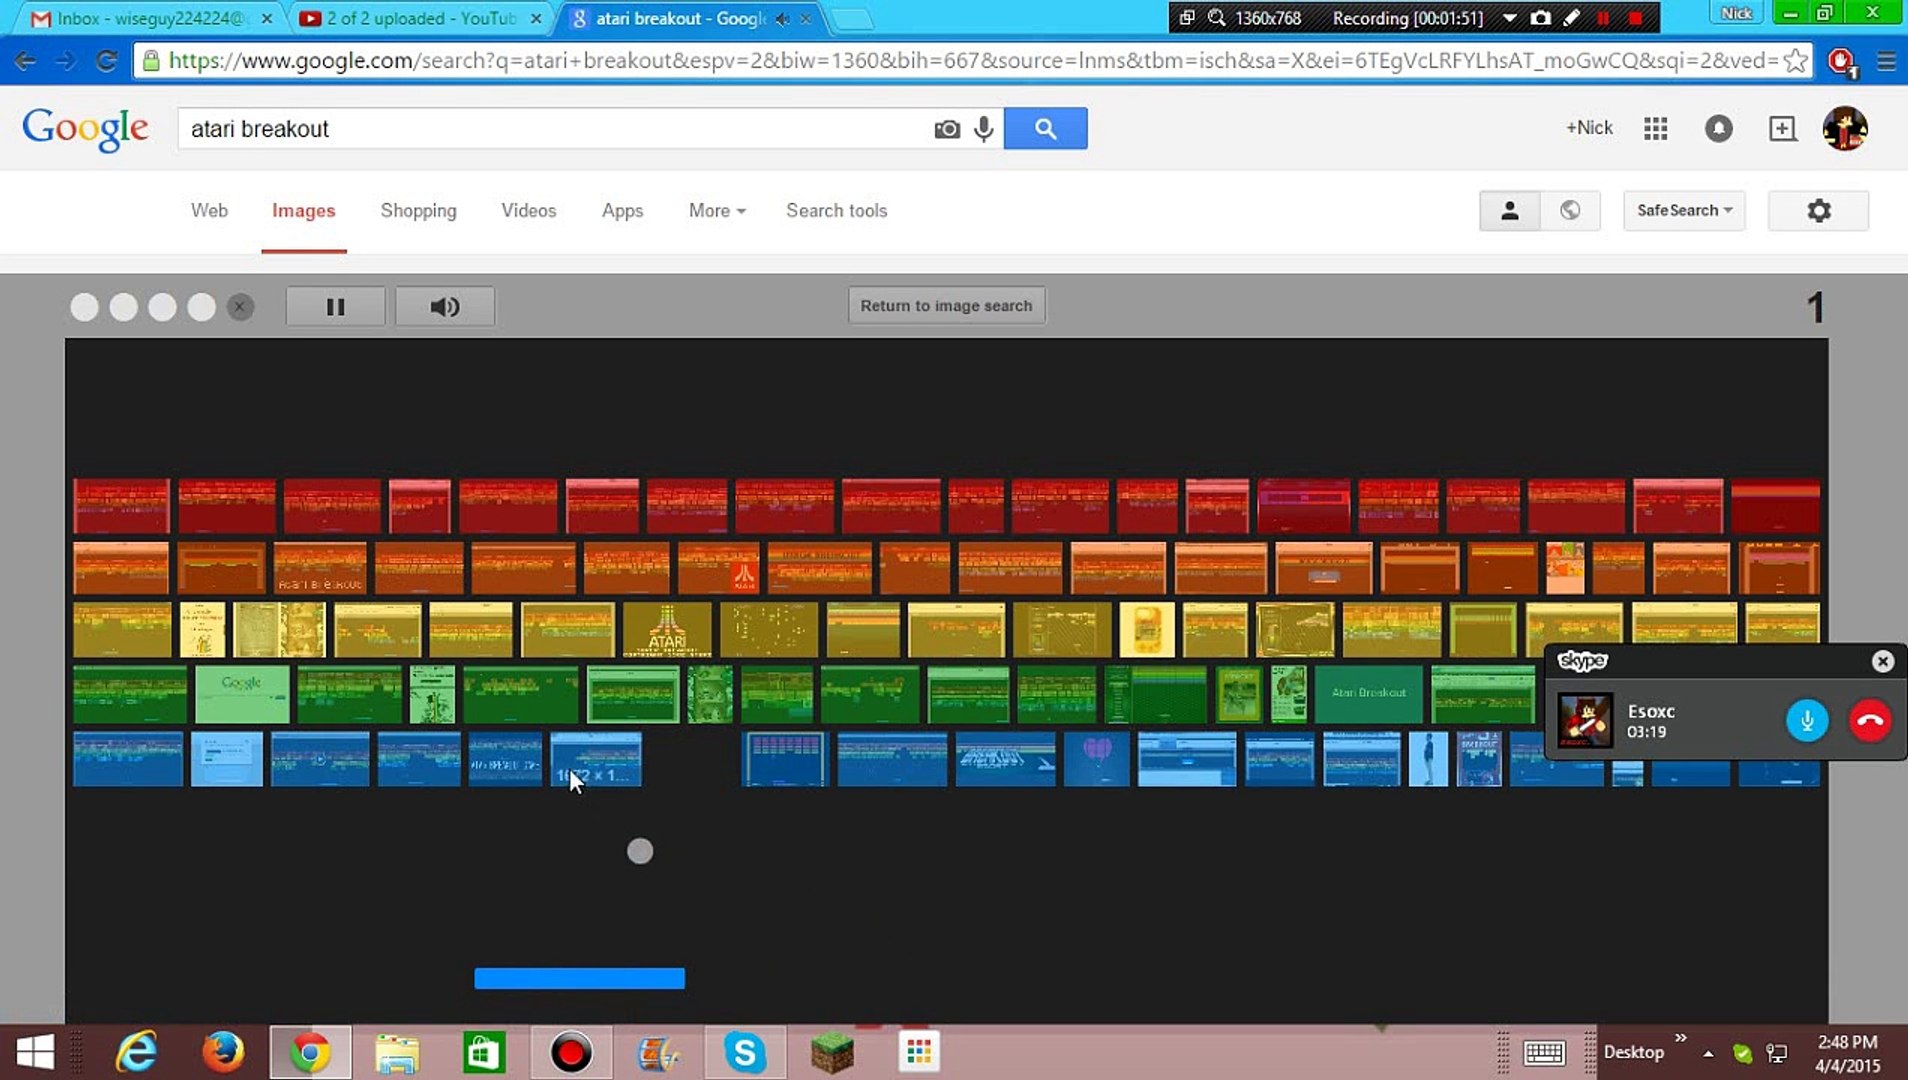The height and width of the screenshot is (1080, 1908).
Task: Reload the page
Action: [106, 61]
